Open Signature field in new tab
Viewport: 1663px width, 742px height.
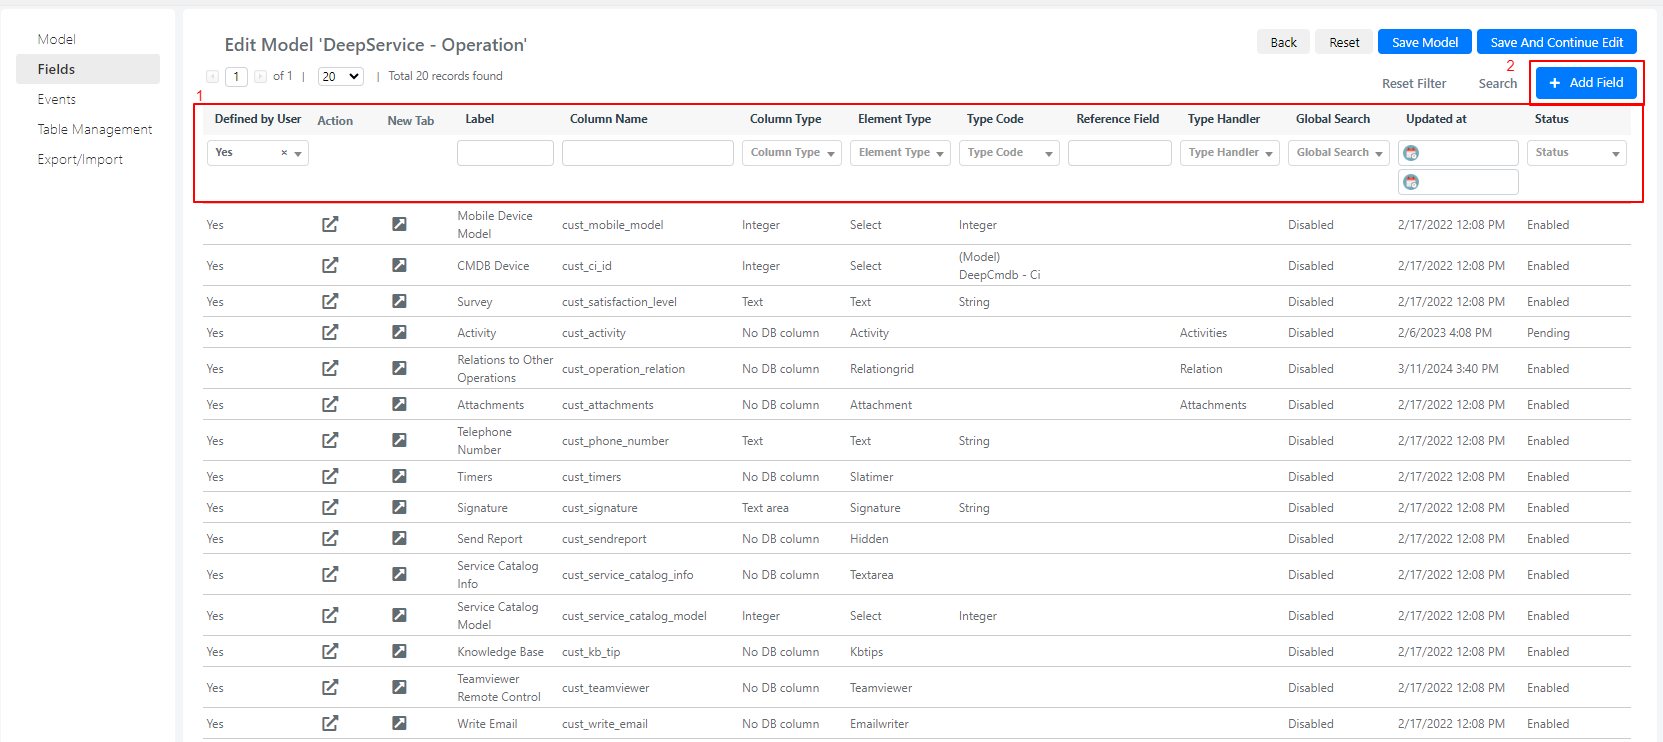pos(399,507)
